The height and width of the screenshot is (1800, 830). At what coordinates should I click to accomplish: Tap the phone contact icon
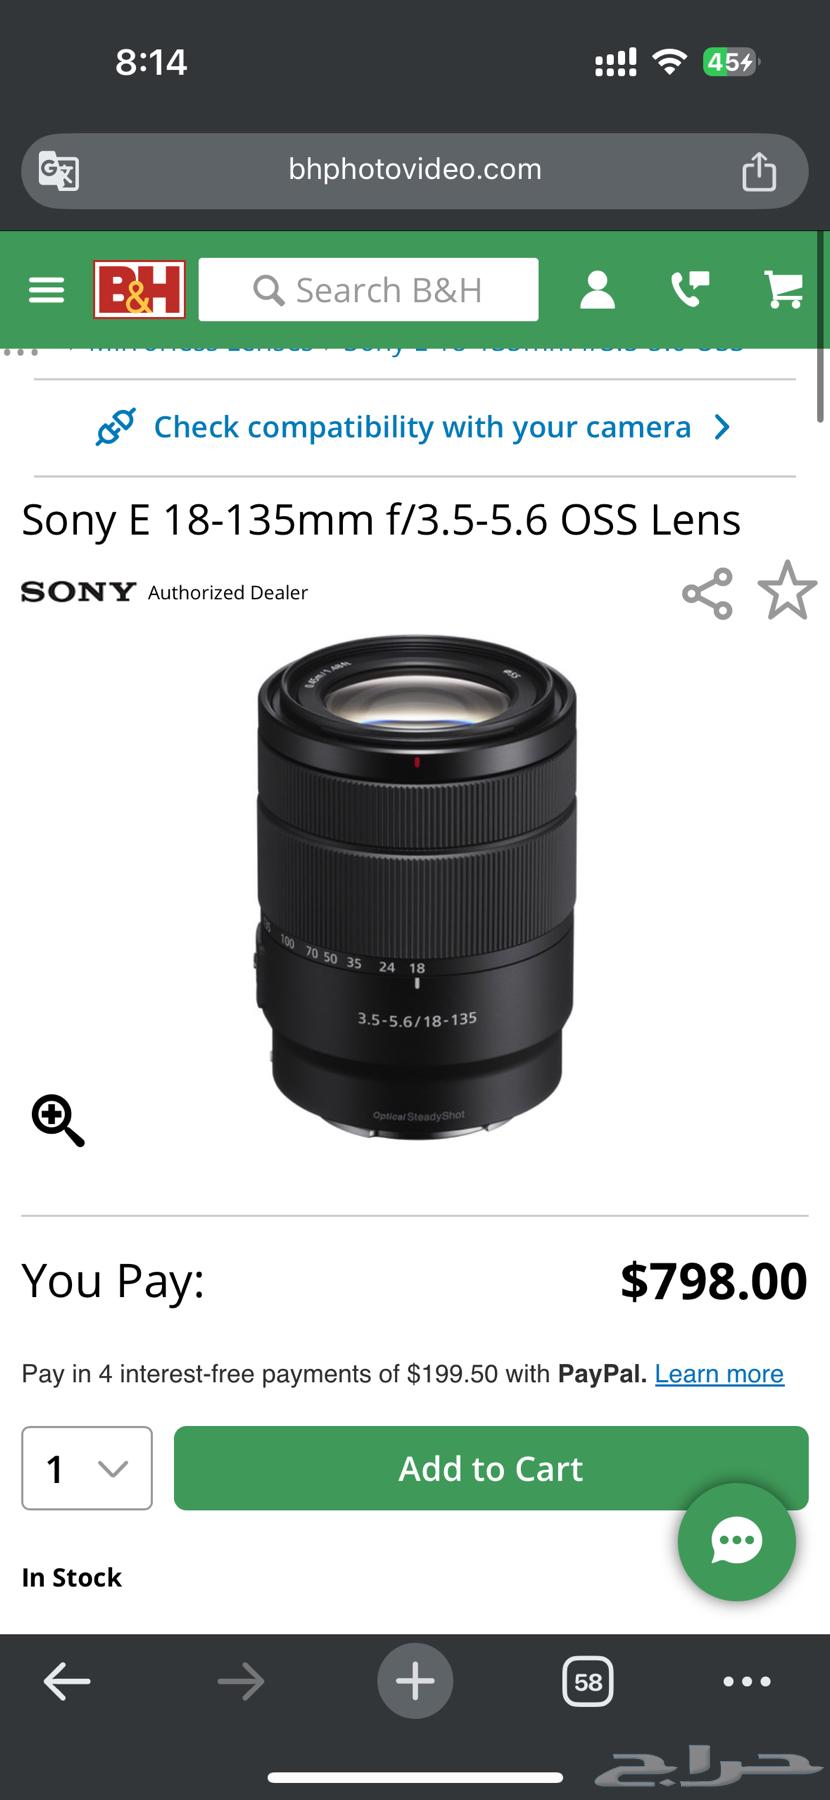[x=690, y=289]
